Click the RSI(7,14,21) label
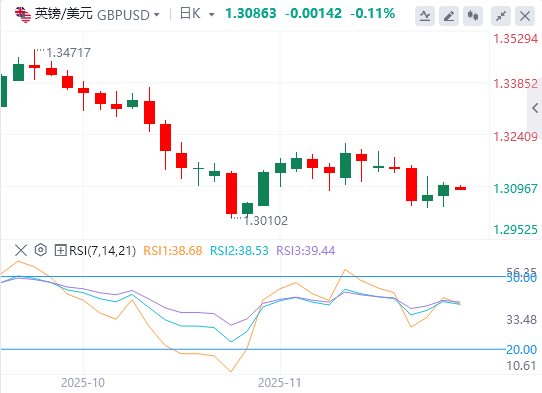The width and height of the screenshot is (542, 393). 102,251
